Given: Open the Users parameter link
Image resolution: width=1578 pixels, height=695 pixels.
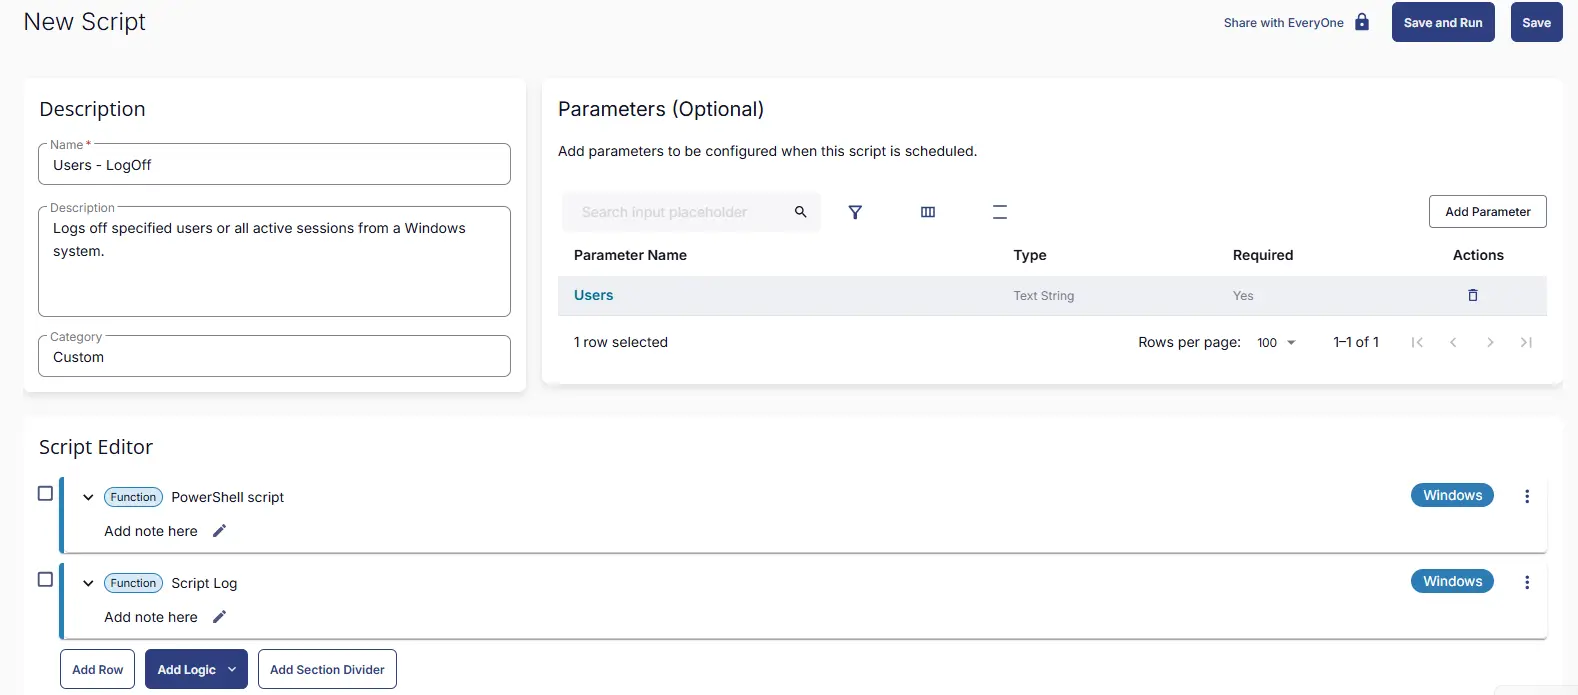Looking at the screenshot, I should pyautogui.click(x=593, y=295).
